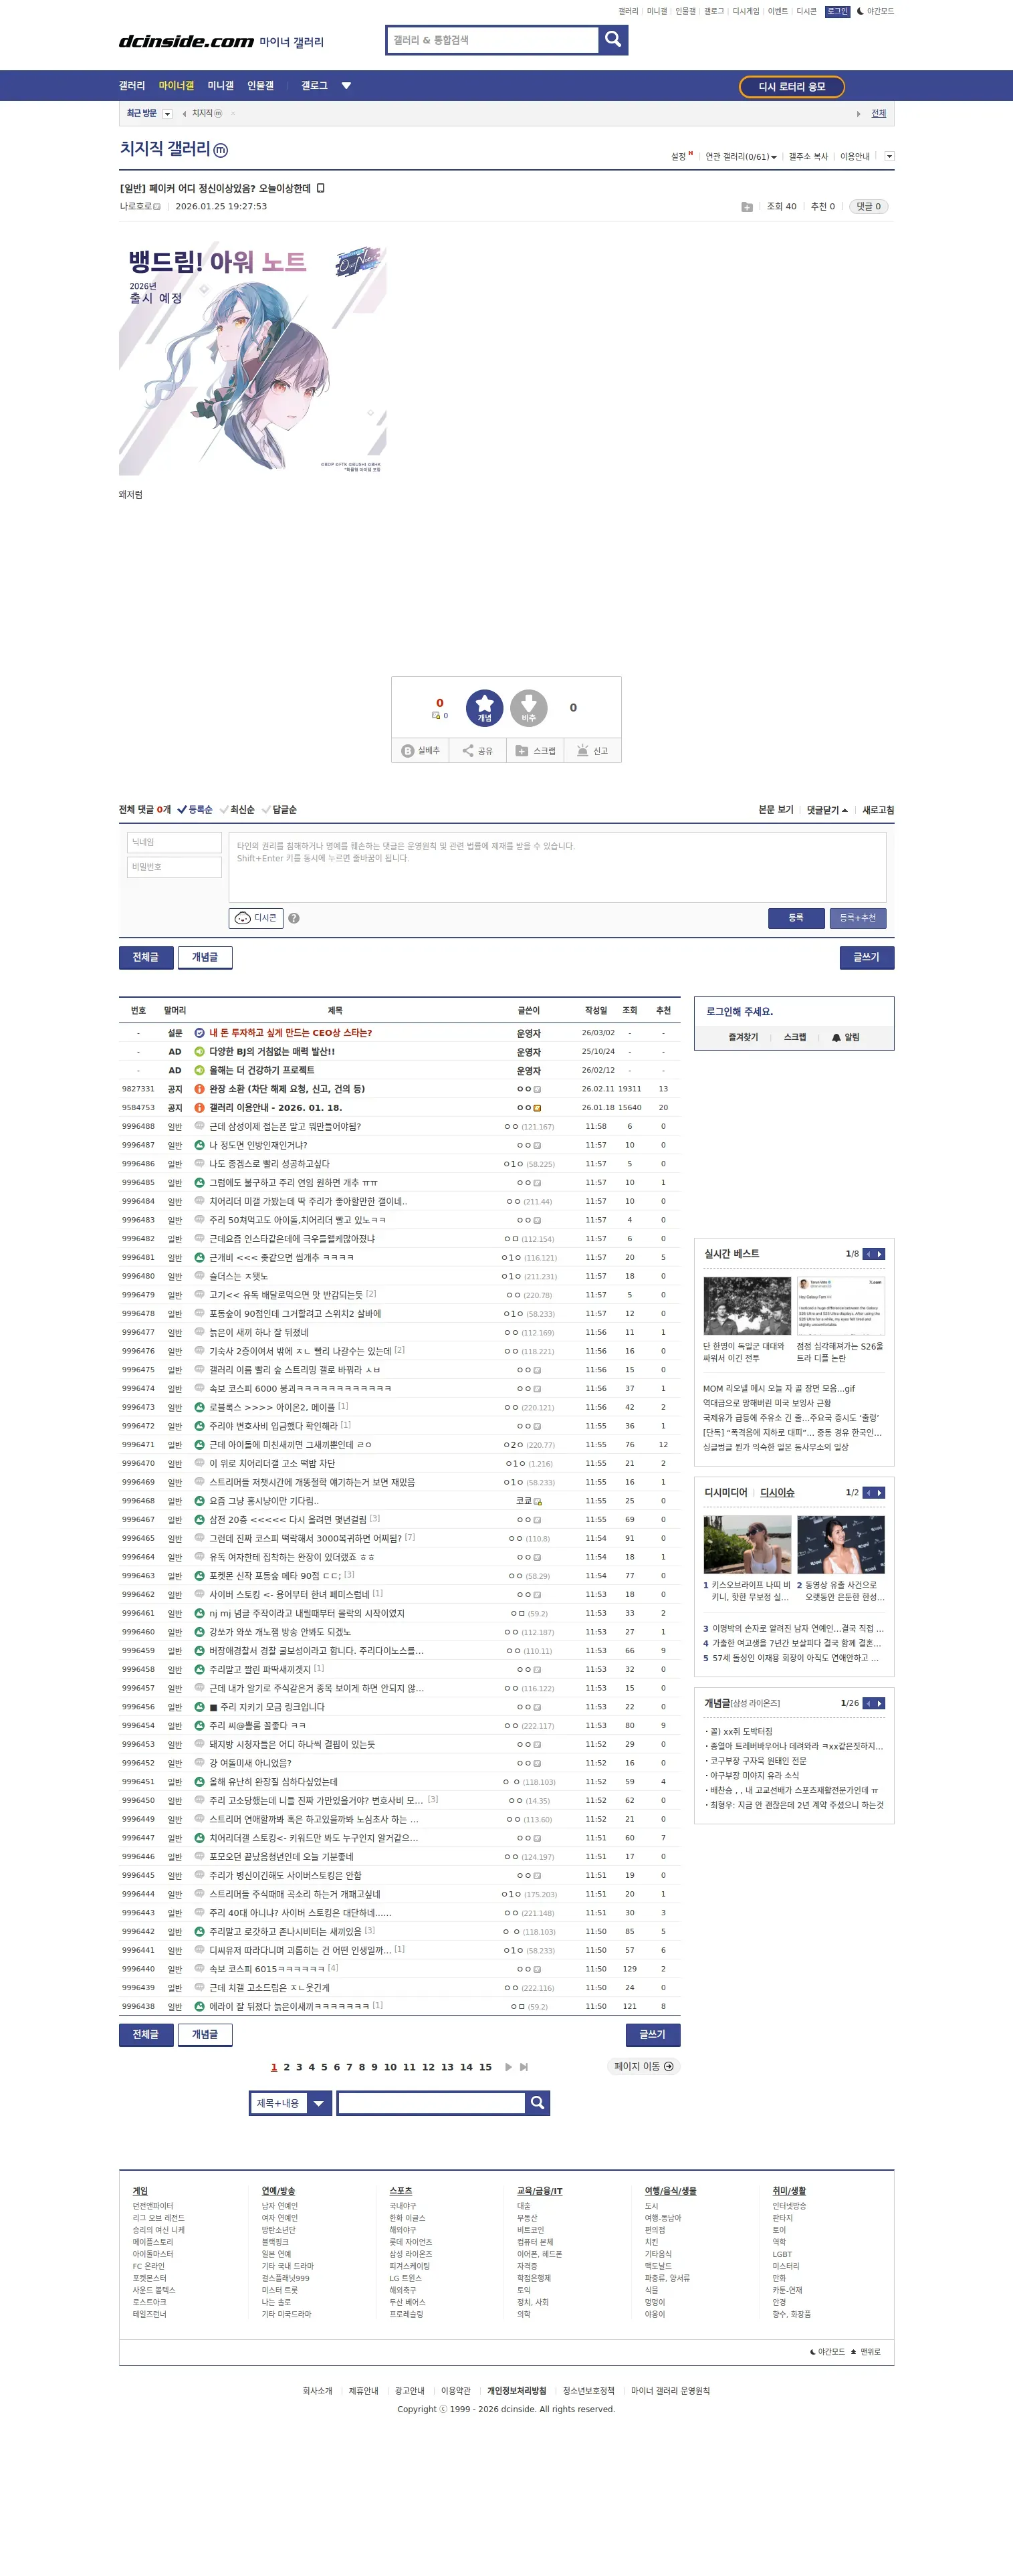Switch to 개념글 tab above the post list
Viewport: 1013px width, 2576px height.
(205, 958)
